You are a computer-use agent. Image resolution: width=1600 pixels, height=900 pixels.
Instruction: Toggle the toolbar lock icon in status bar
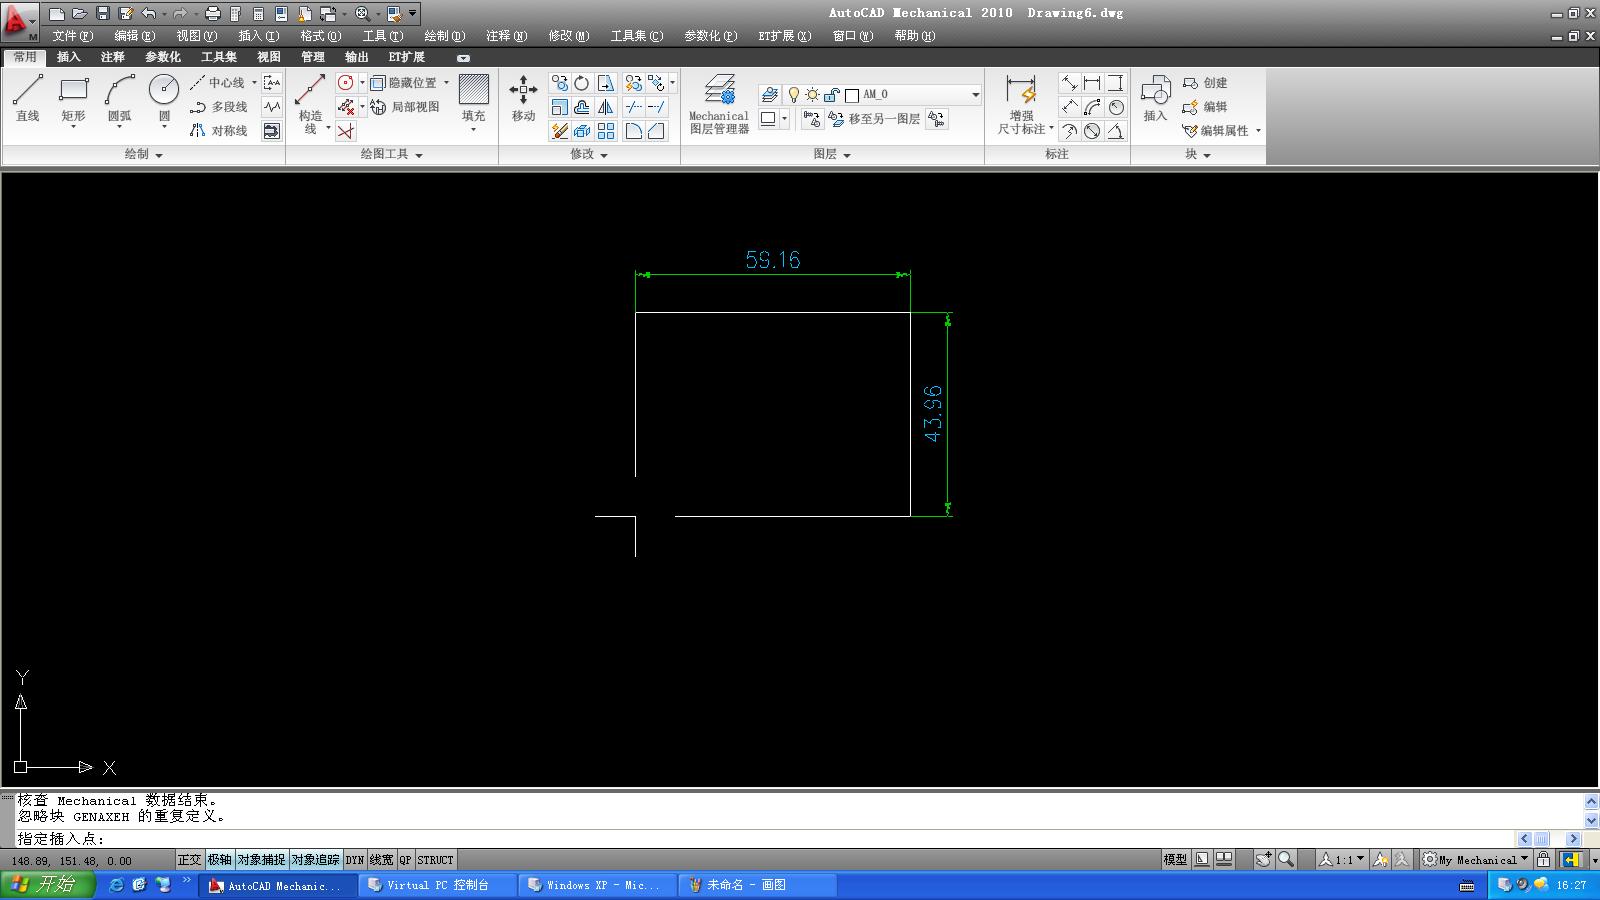[x=1543, y=859]
